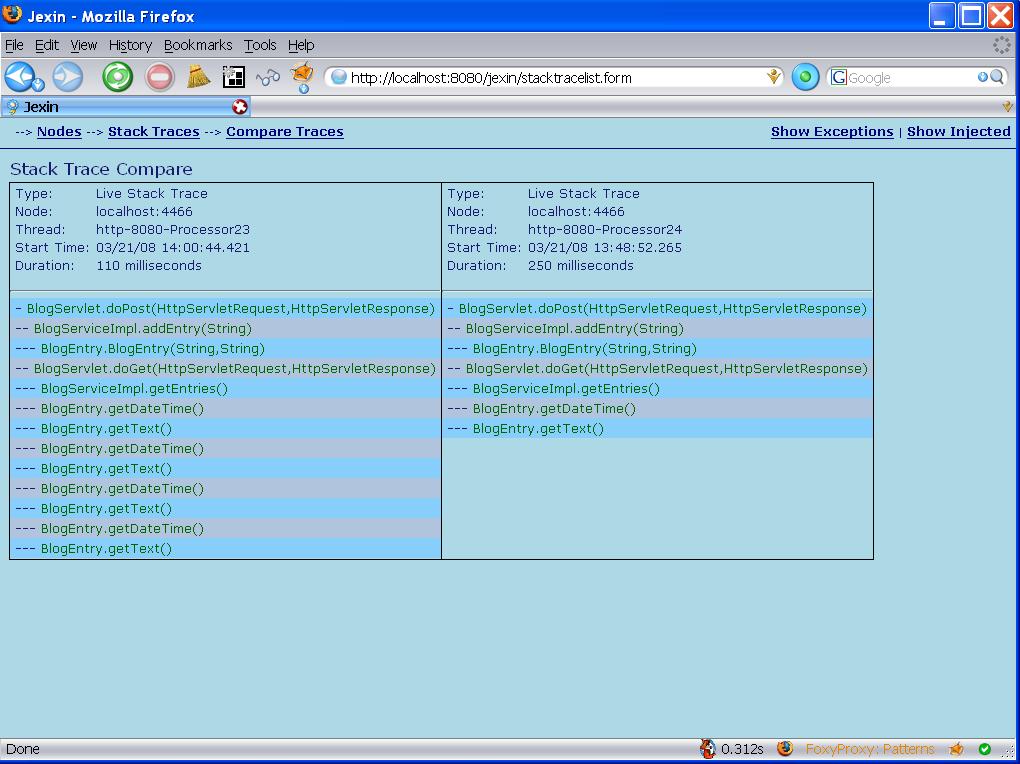The height and width of the screenshot is (764, 1020).
Task: Click the green Go button beside address bar
Action: click(x=805, y=77)
